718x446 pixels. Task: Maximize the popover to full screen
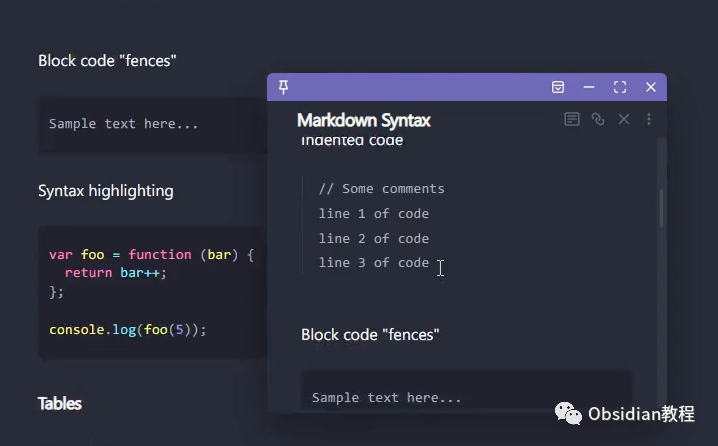(x=620, y=87)
